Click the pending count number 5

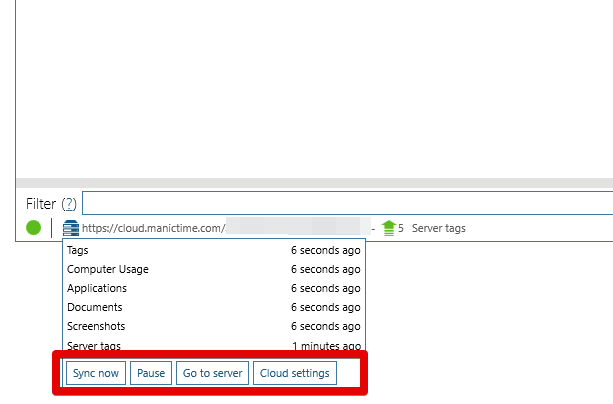tap(401, 228)
